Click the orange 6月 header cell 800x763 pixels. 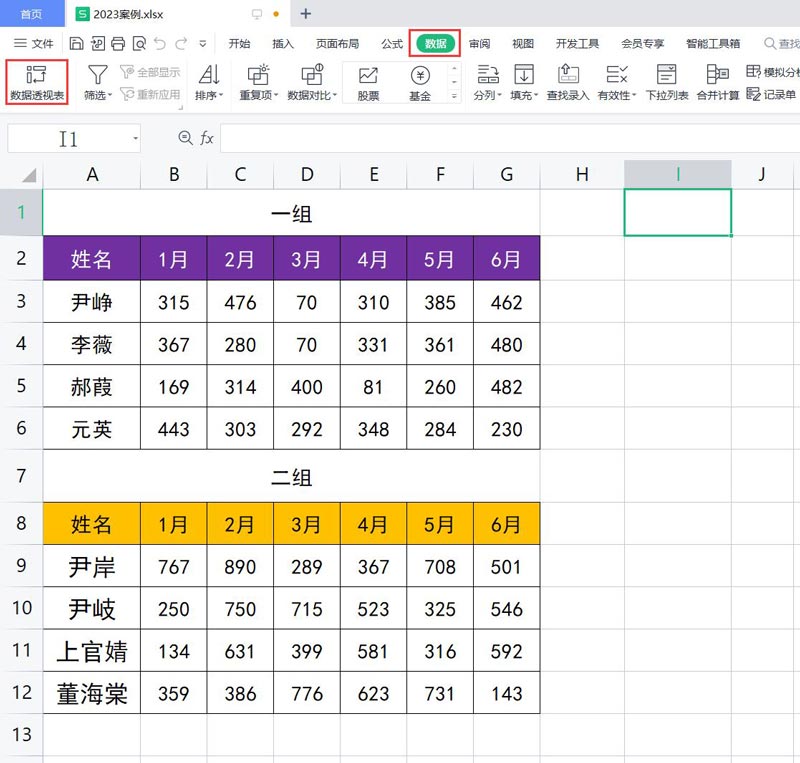click(x=507, y=524)
